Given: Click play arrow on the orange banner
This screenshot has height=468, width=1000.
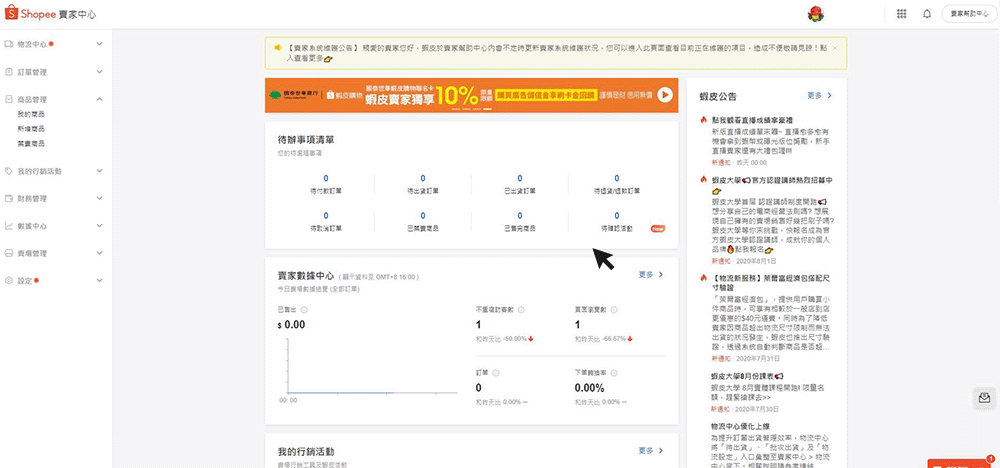Looking at the screenshot, I should pyautogui.click(x=664, y=95).
